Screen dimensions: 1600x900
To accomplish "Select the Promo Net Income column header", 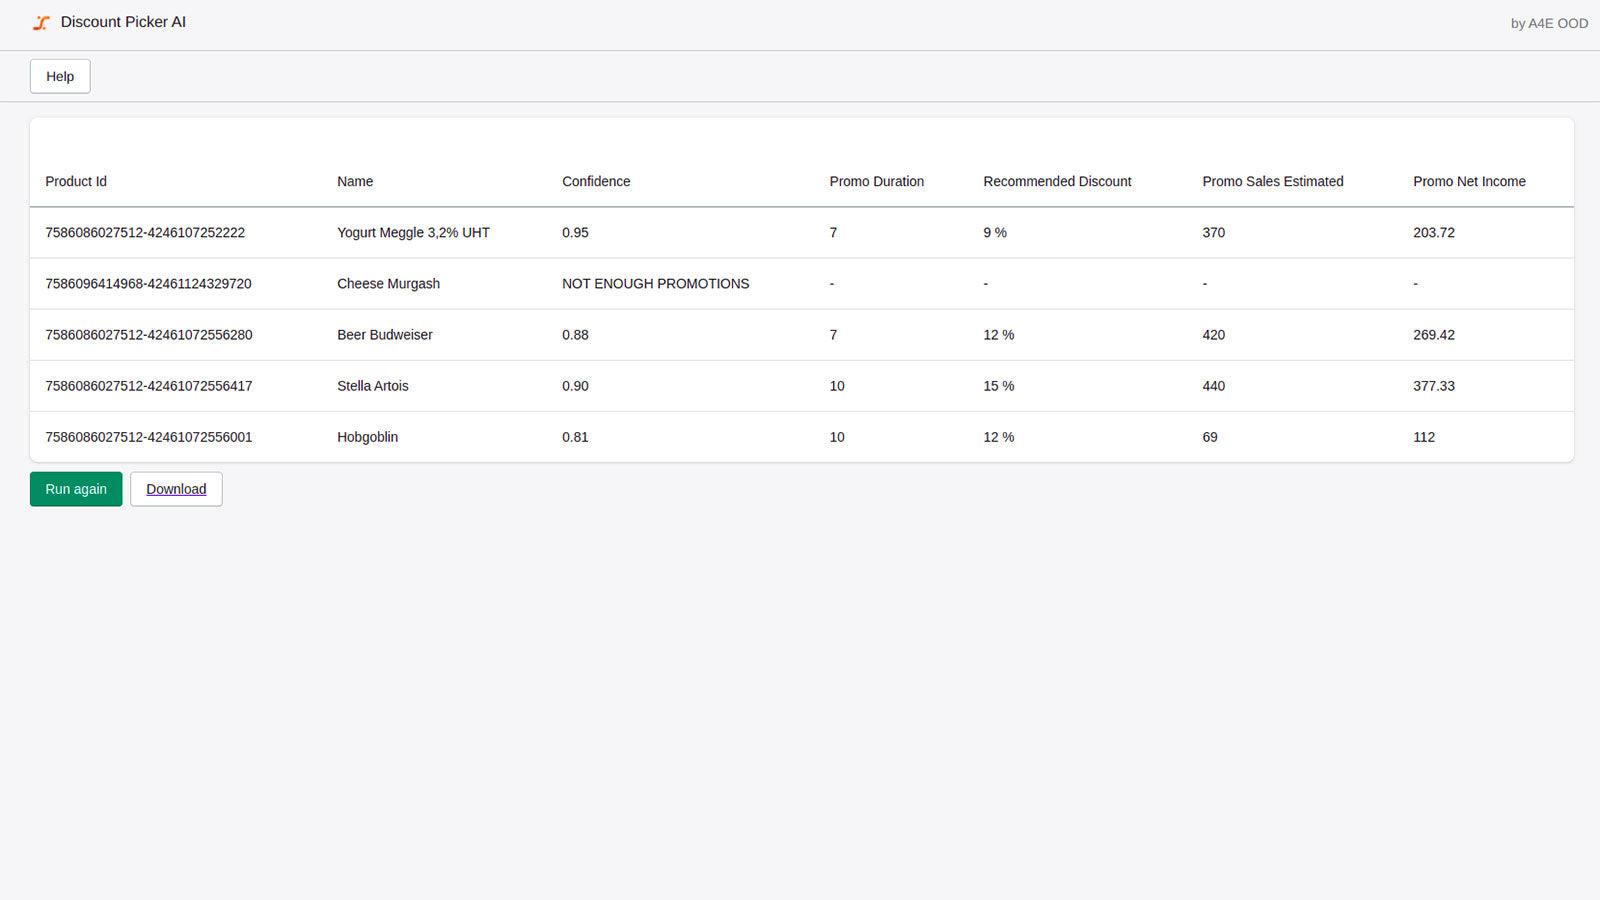I will [1469, 181].
